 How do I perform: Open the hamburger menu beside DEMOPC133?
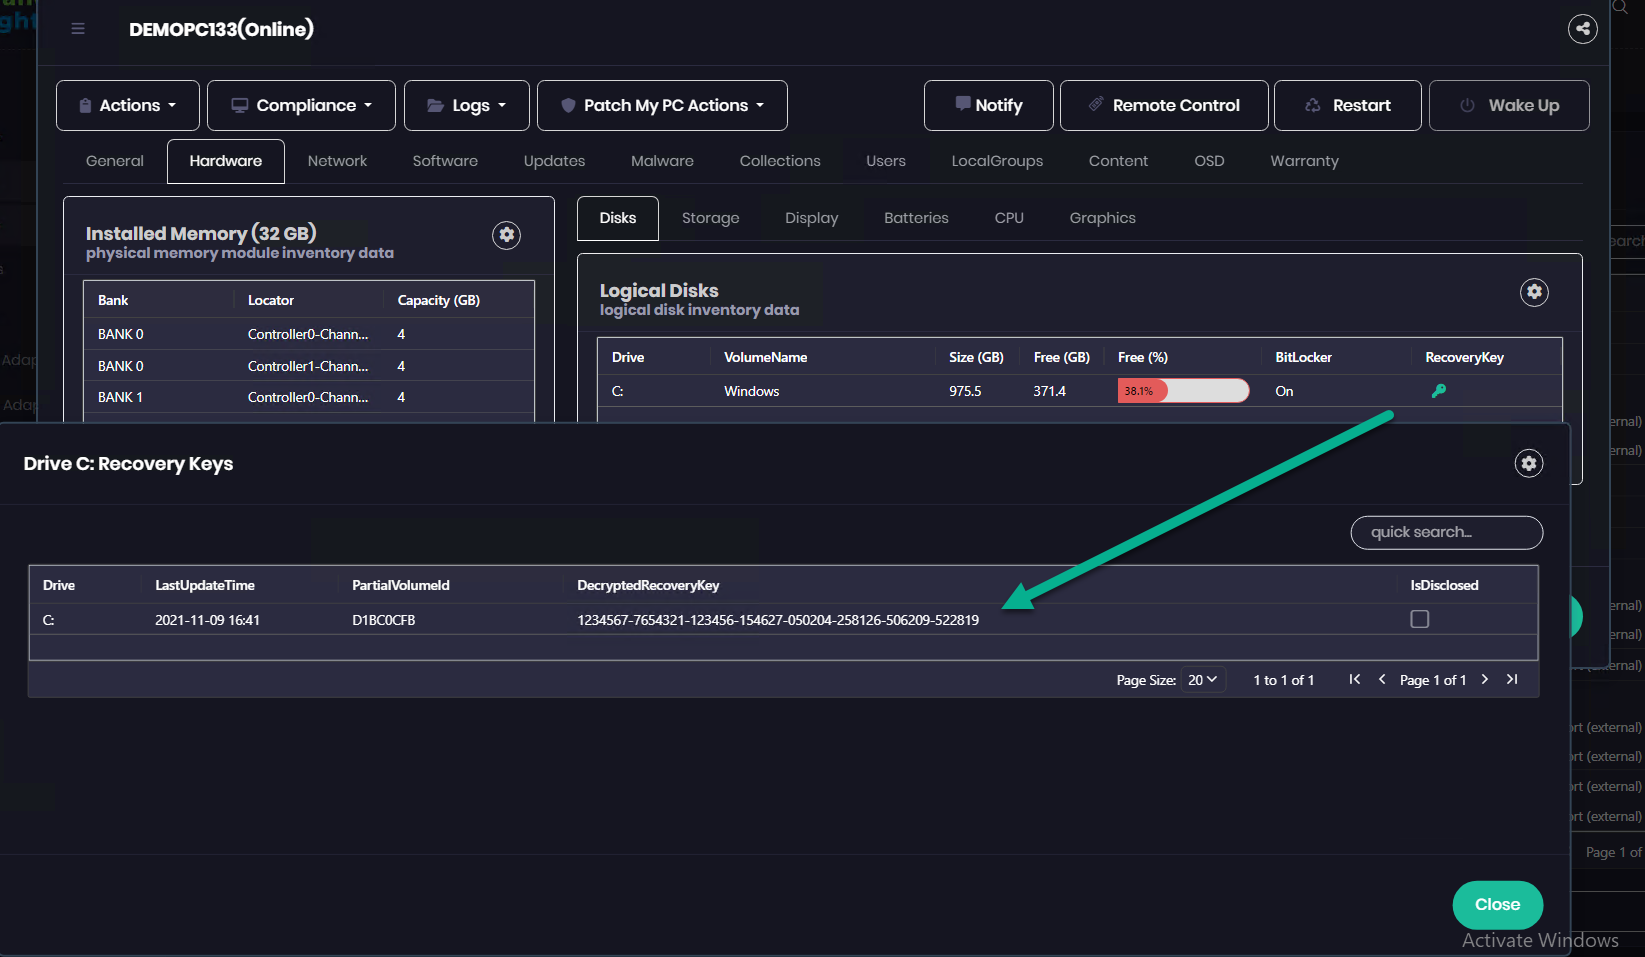[78, 29]
